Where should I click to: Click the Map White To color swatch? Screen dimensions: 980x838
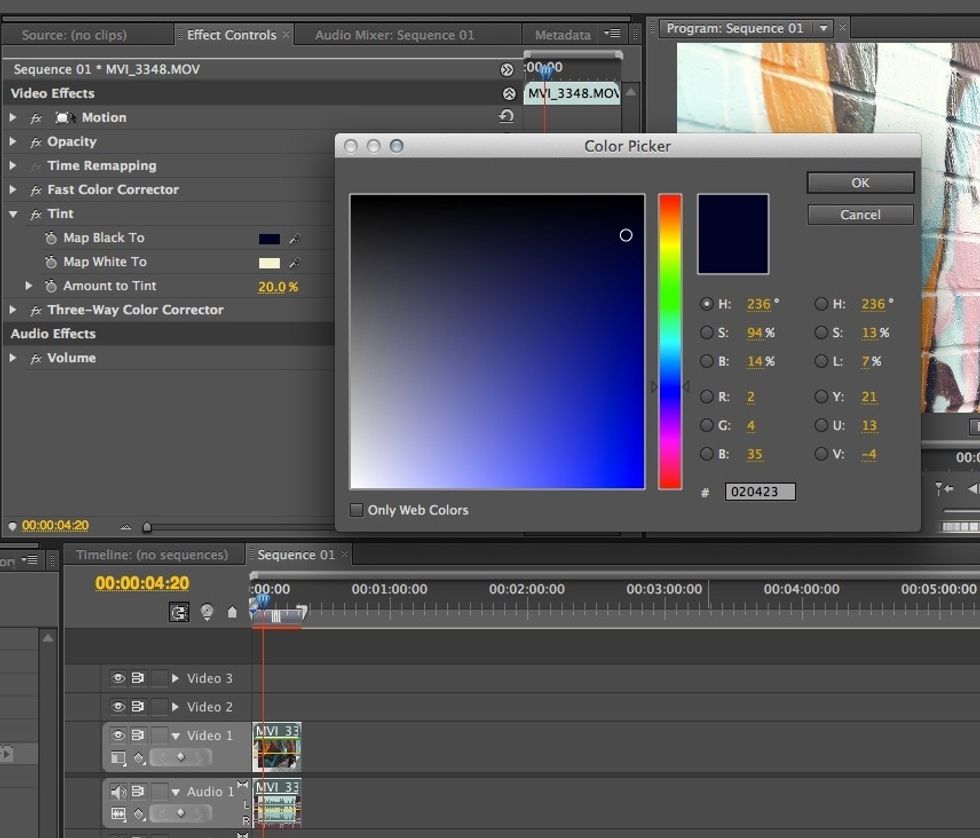[x=269, y=263]
